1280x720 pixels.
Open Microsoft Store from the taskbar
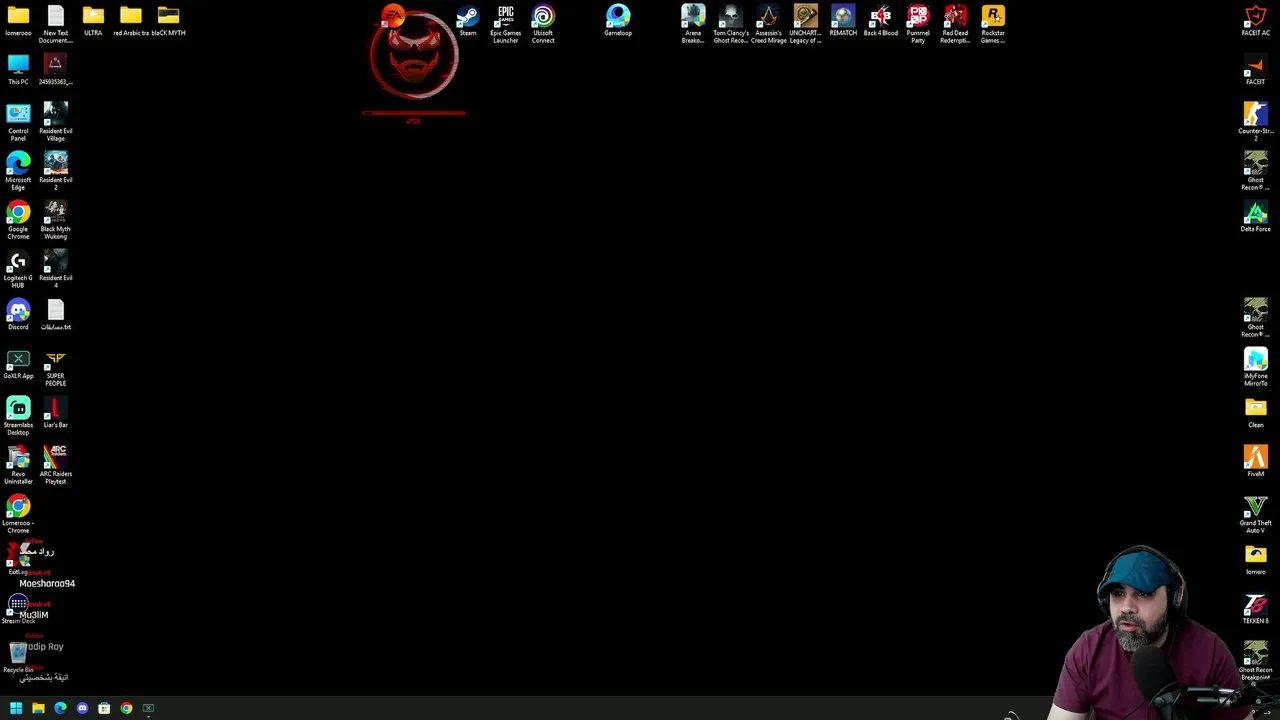coord(104,708)
